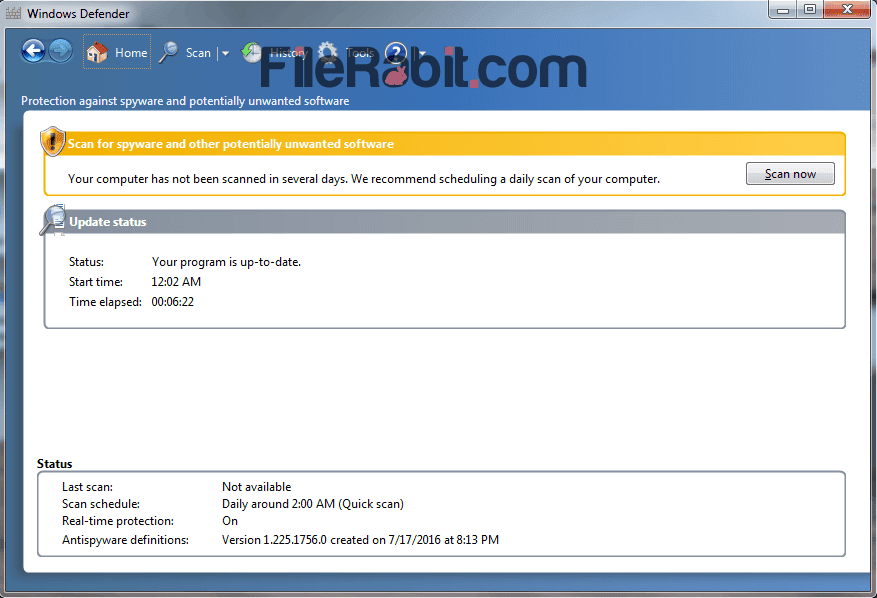This screenshot has width=877, height=598.
Task: Click the elapsed time value '00:06:22'
Action: [172, 302]
